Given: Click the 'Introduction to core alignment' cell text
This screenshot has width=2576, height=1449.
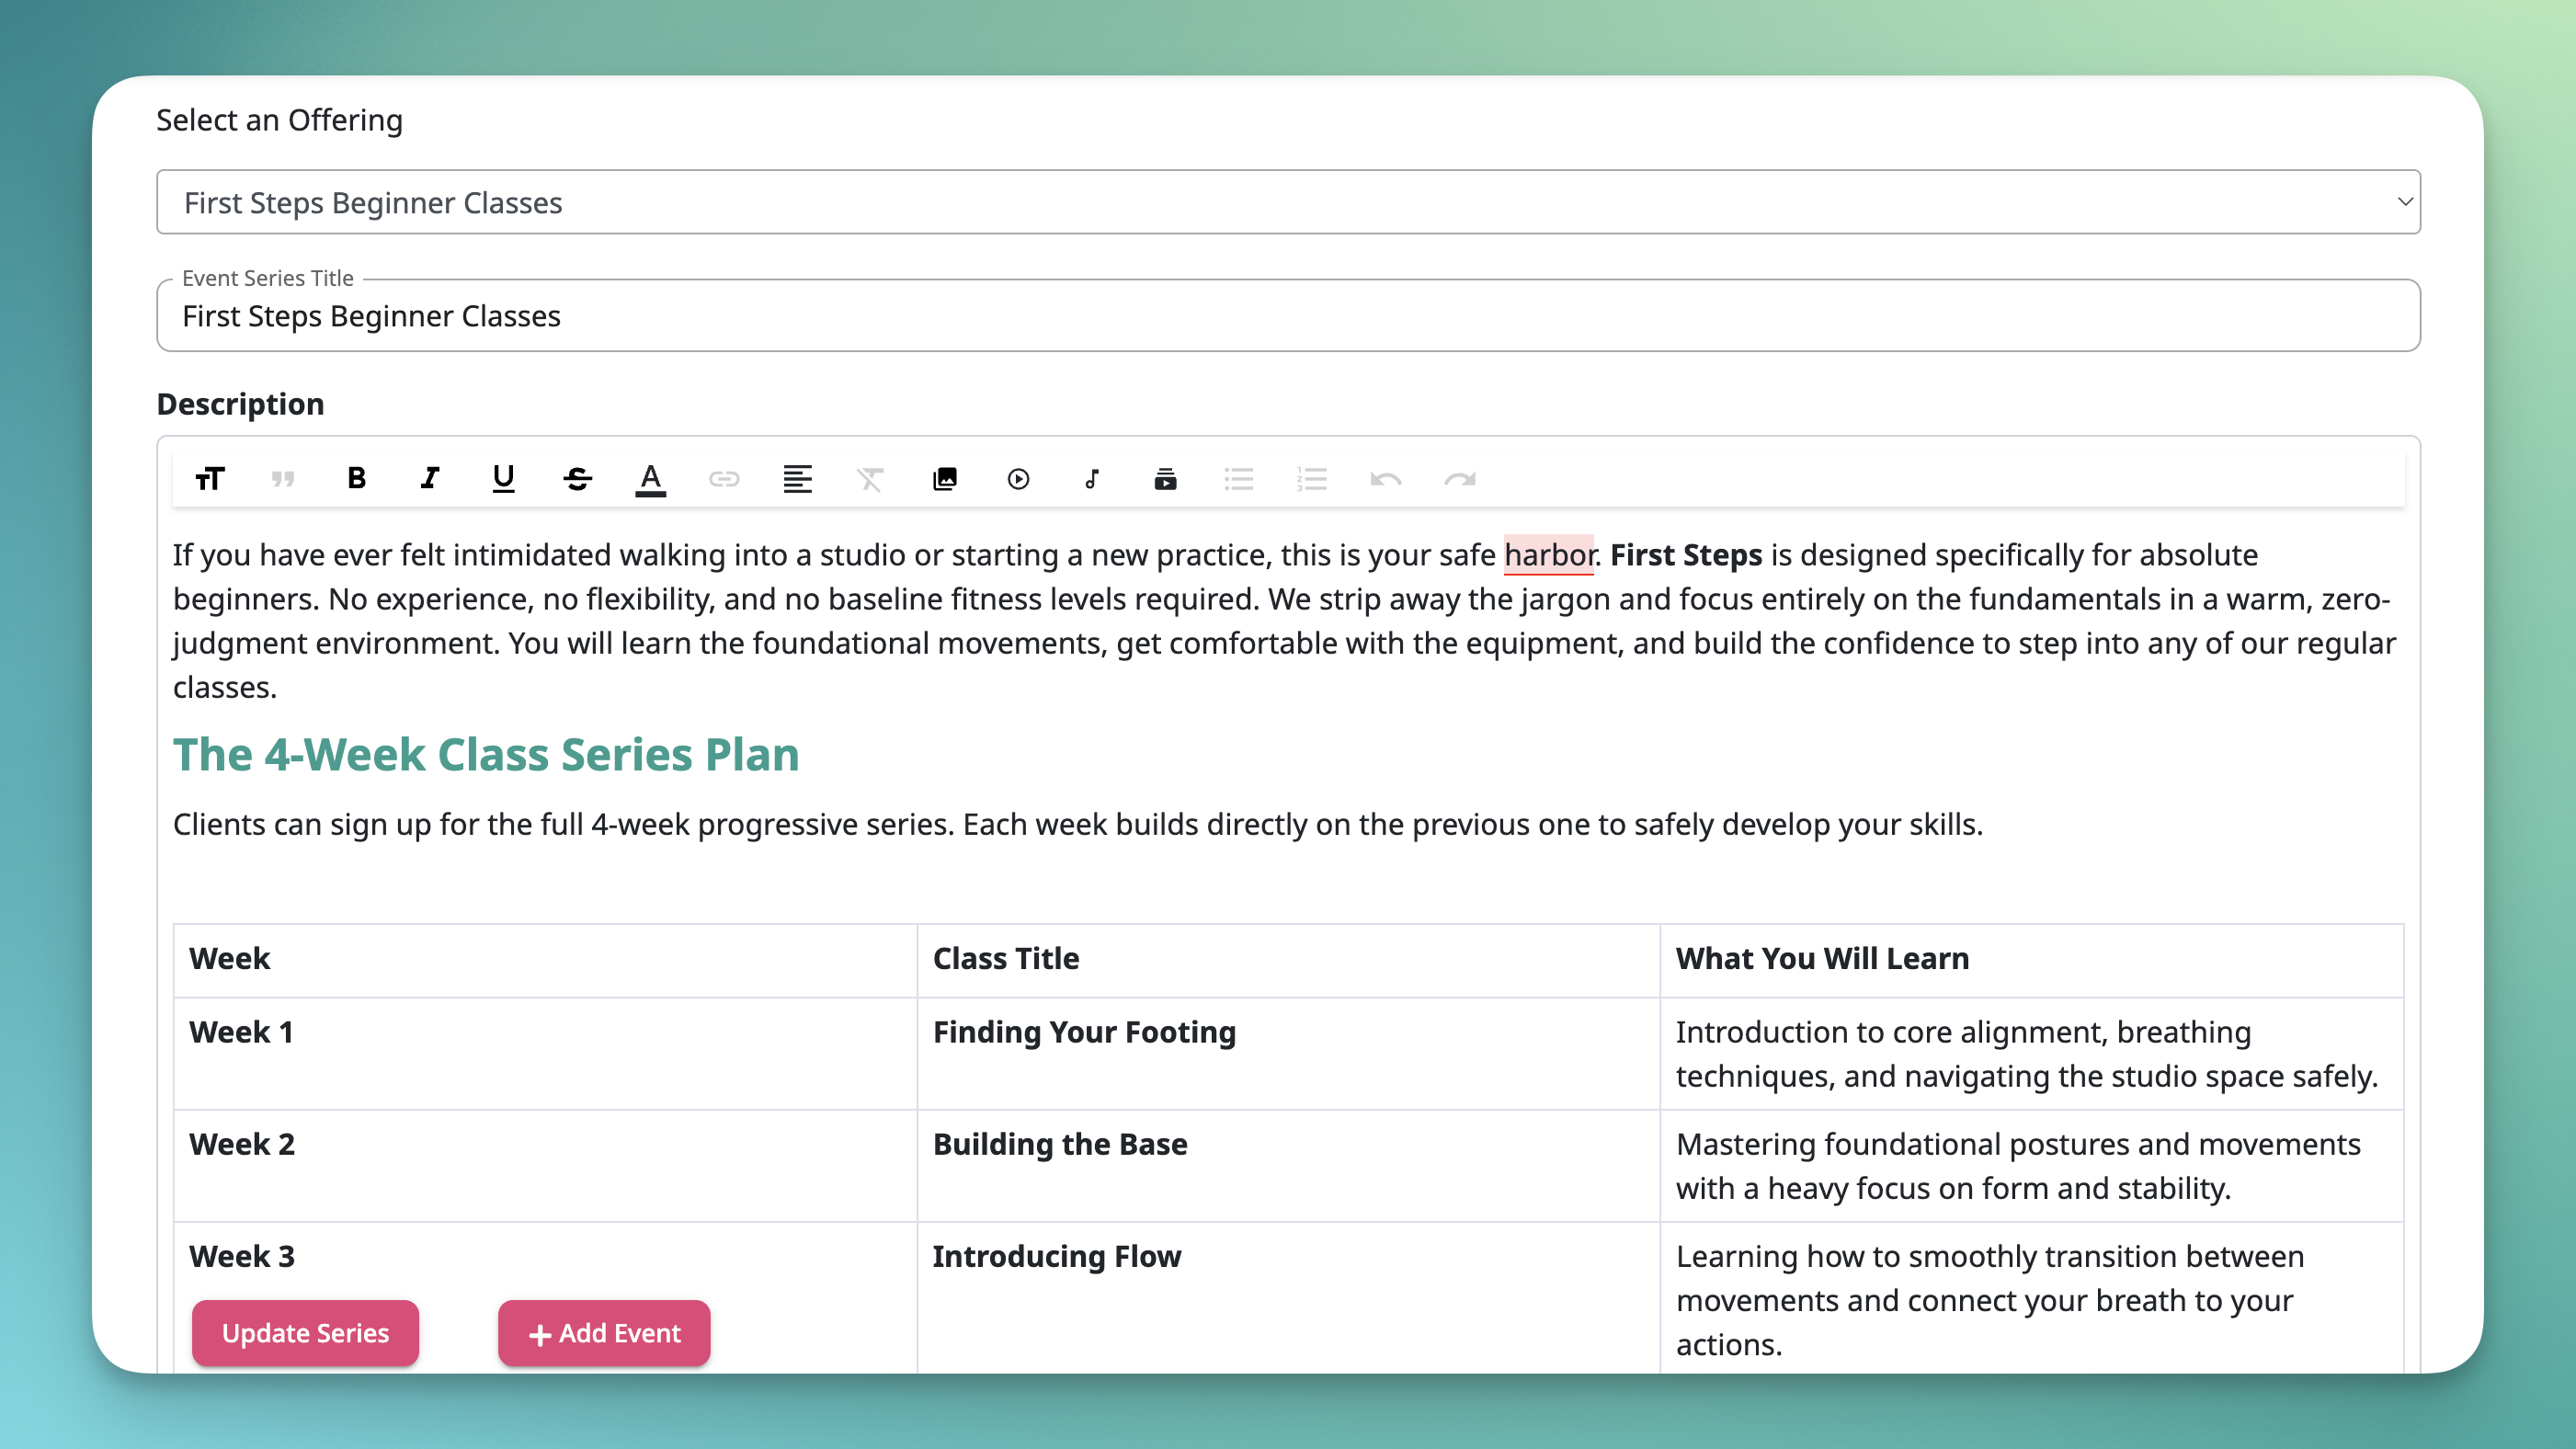Looking at the screenshot, I should point(2027,1054).
